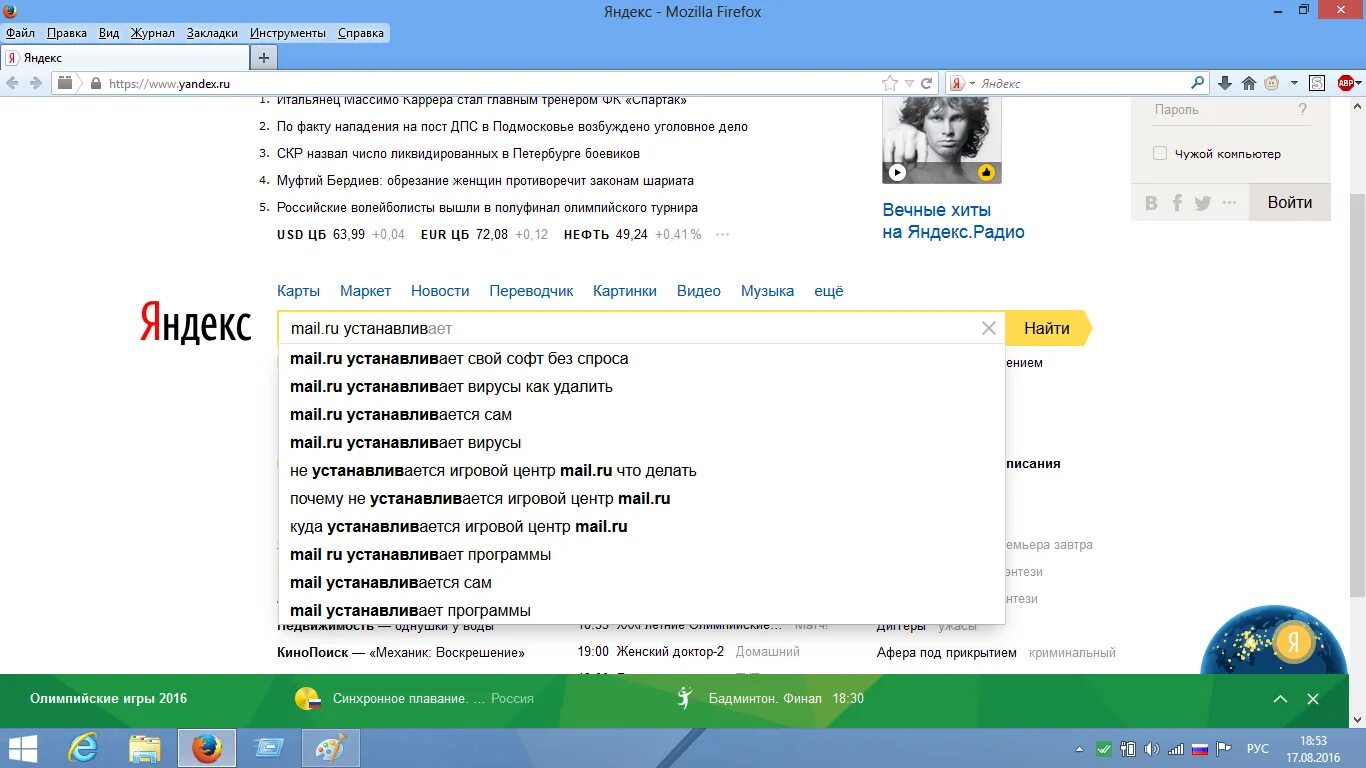Clear the Yandex search field with X
The height and width of the screenshot is (768, 1366).
[989, 328]
